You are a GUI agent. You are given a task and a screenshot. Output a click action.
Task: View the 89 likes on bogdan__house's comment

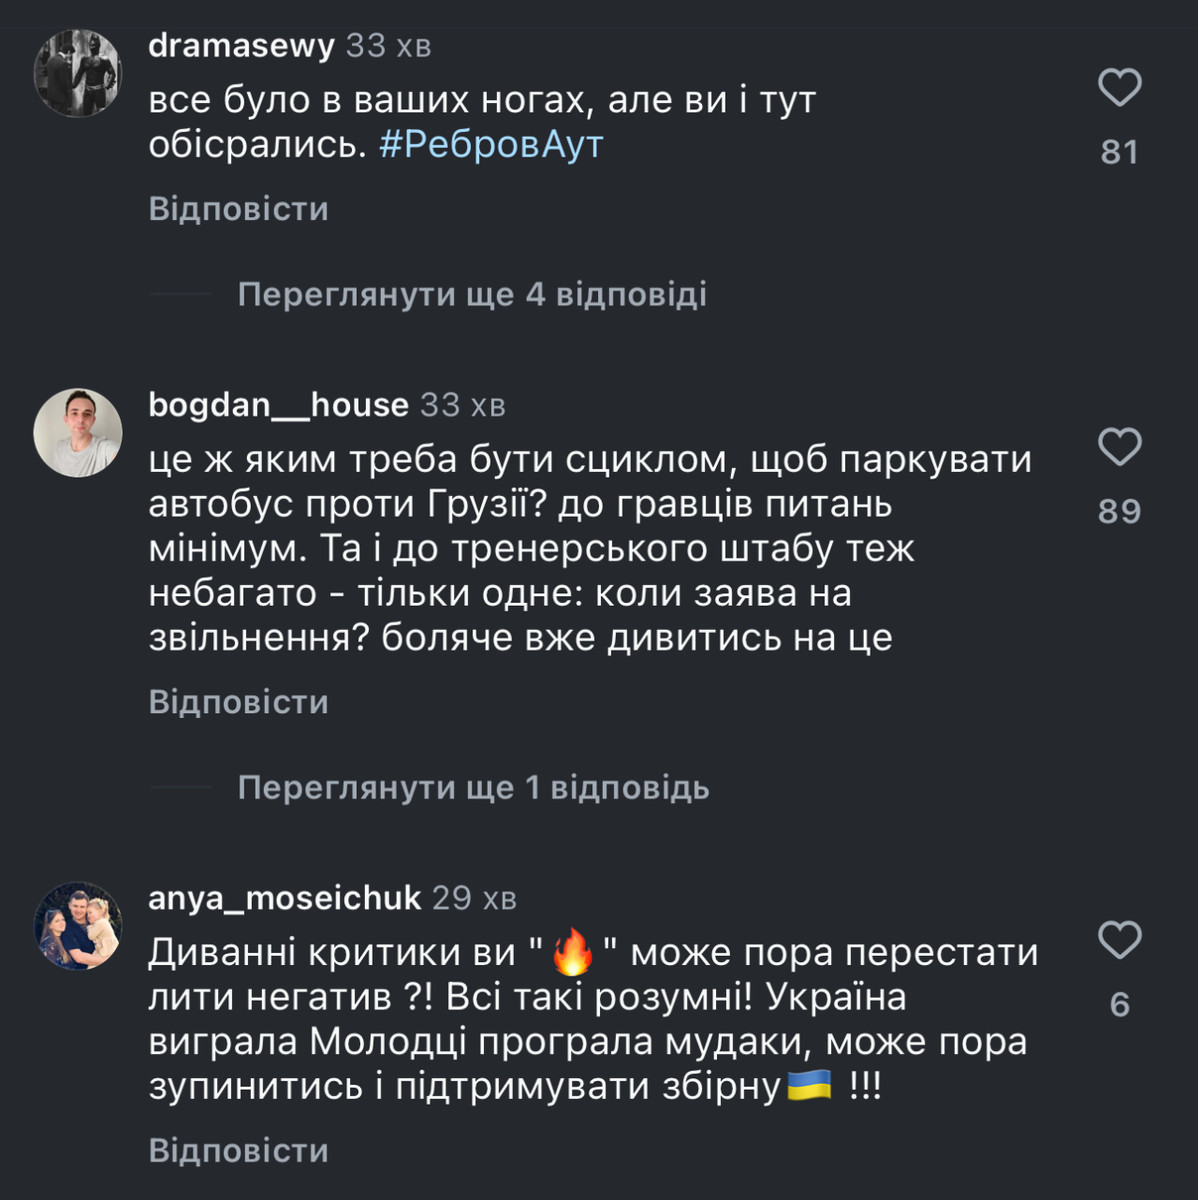pos(1119,511)
